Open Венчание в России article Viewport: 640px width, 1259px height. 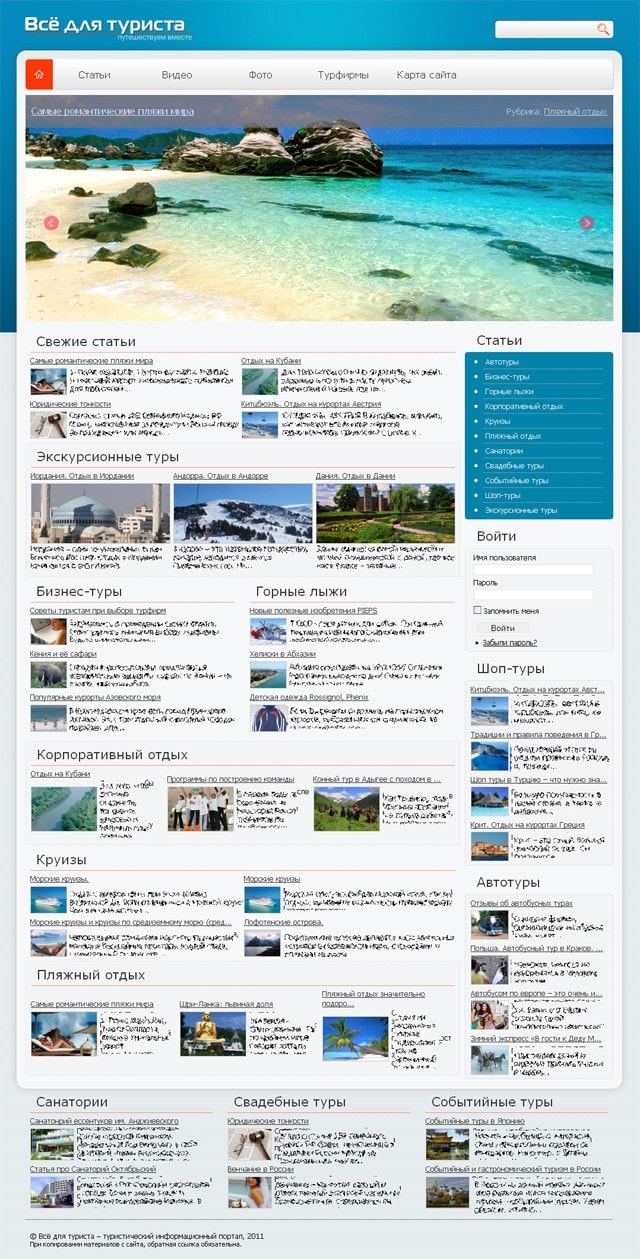(x=260, y=1168)
